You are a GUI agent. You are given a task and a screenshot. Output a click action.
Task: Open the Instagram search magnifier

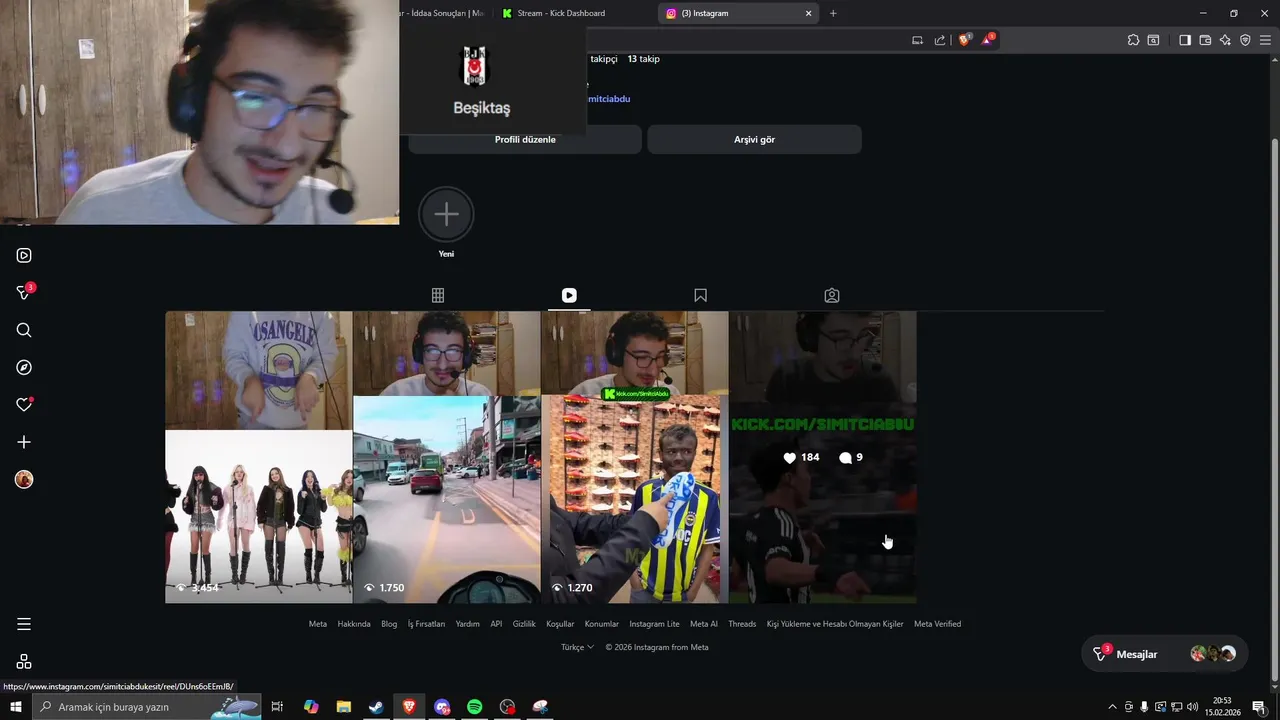24,330
